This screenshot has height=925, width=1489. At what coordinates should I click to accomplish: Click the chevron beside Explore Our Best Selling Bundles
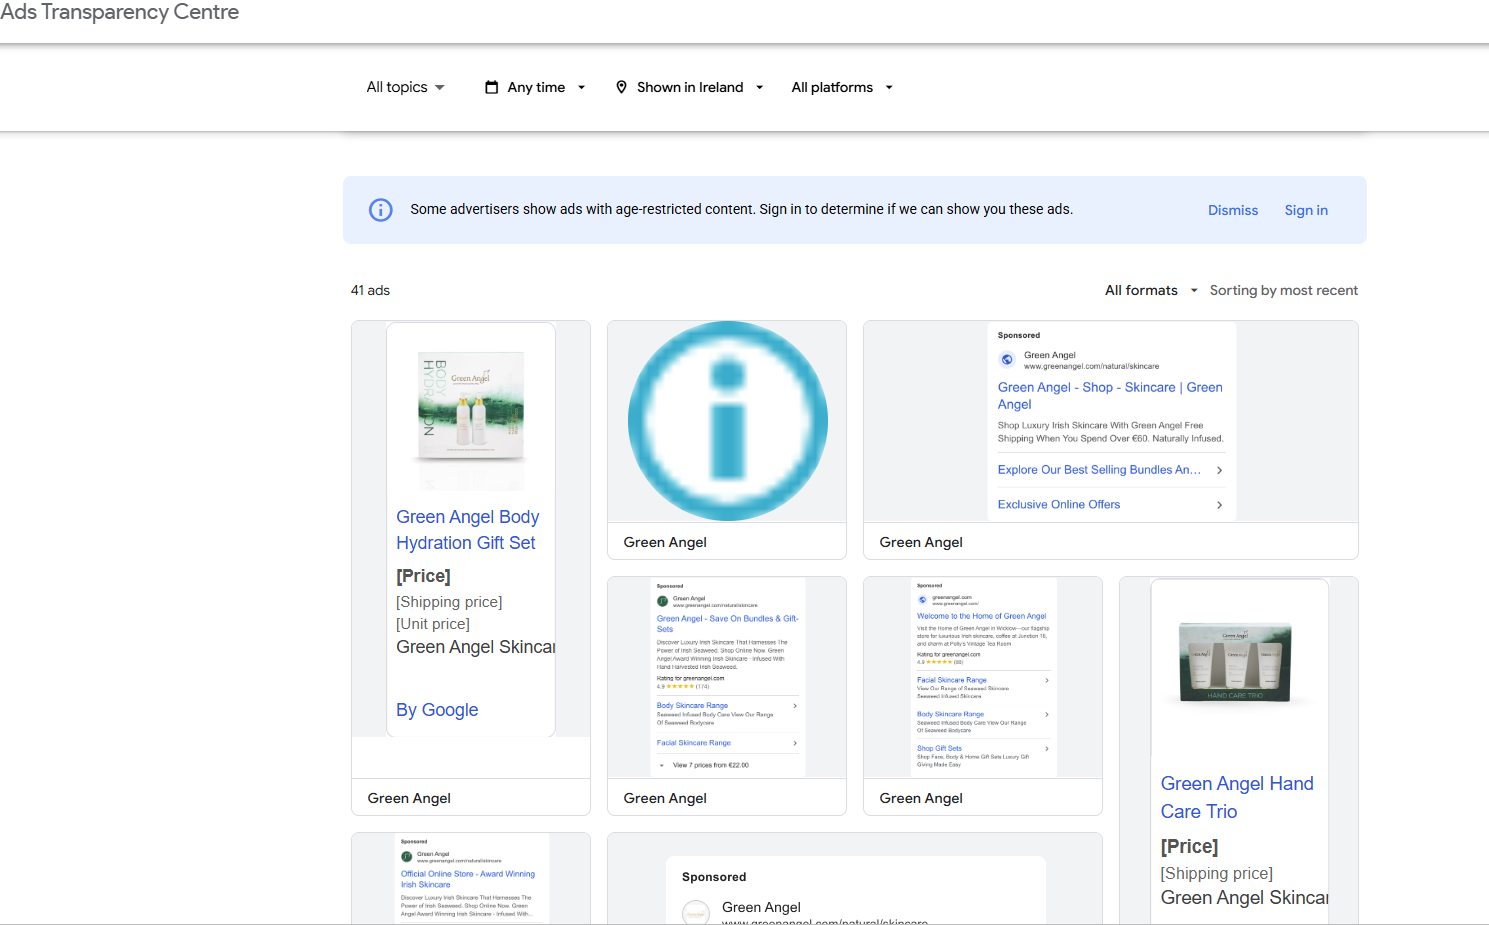pyautogui.click(x=1219, y=470)
